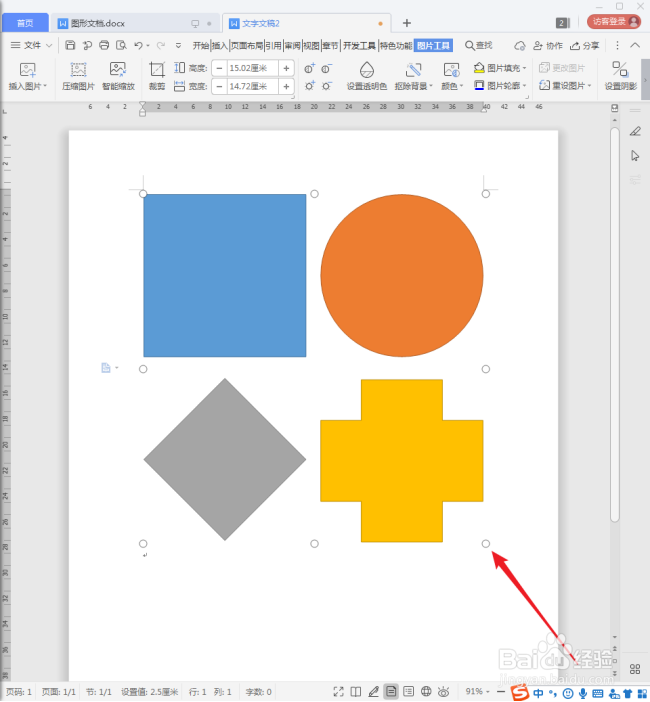Switch to reading layout icon in status bar

pos(356,692)
